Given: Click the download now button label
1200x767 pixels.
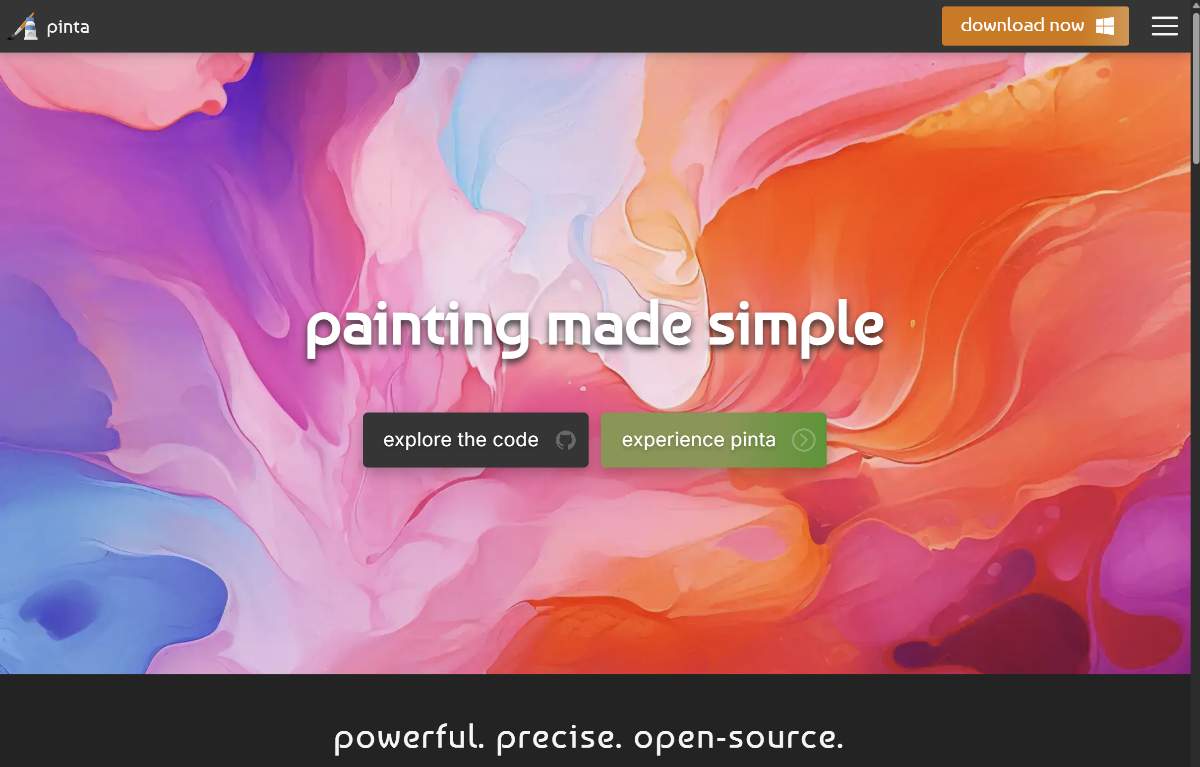Looking at the screenshot, I should 1022,26.
